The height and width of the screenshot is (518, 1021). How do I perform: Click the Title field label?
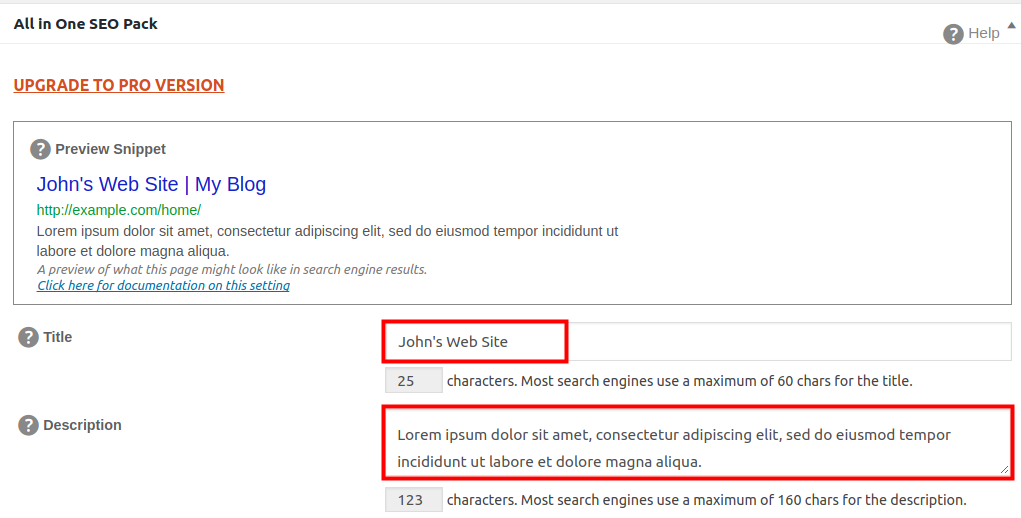58,337
